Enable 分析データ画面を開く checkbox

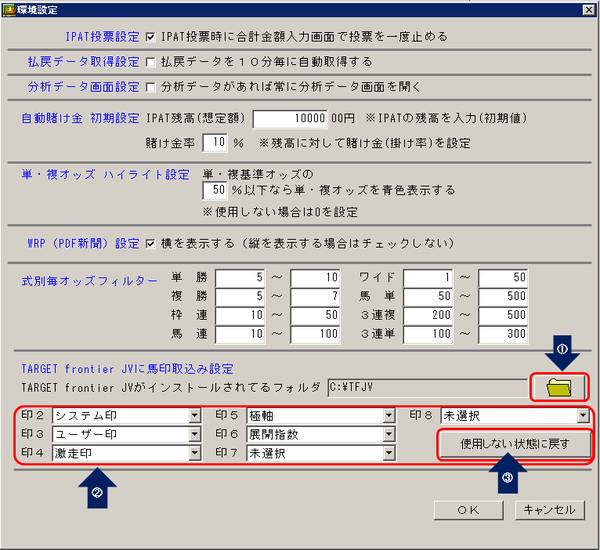[x=150, y=87]
